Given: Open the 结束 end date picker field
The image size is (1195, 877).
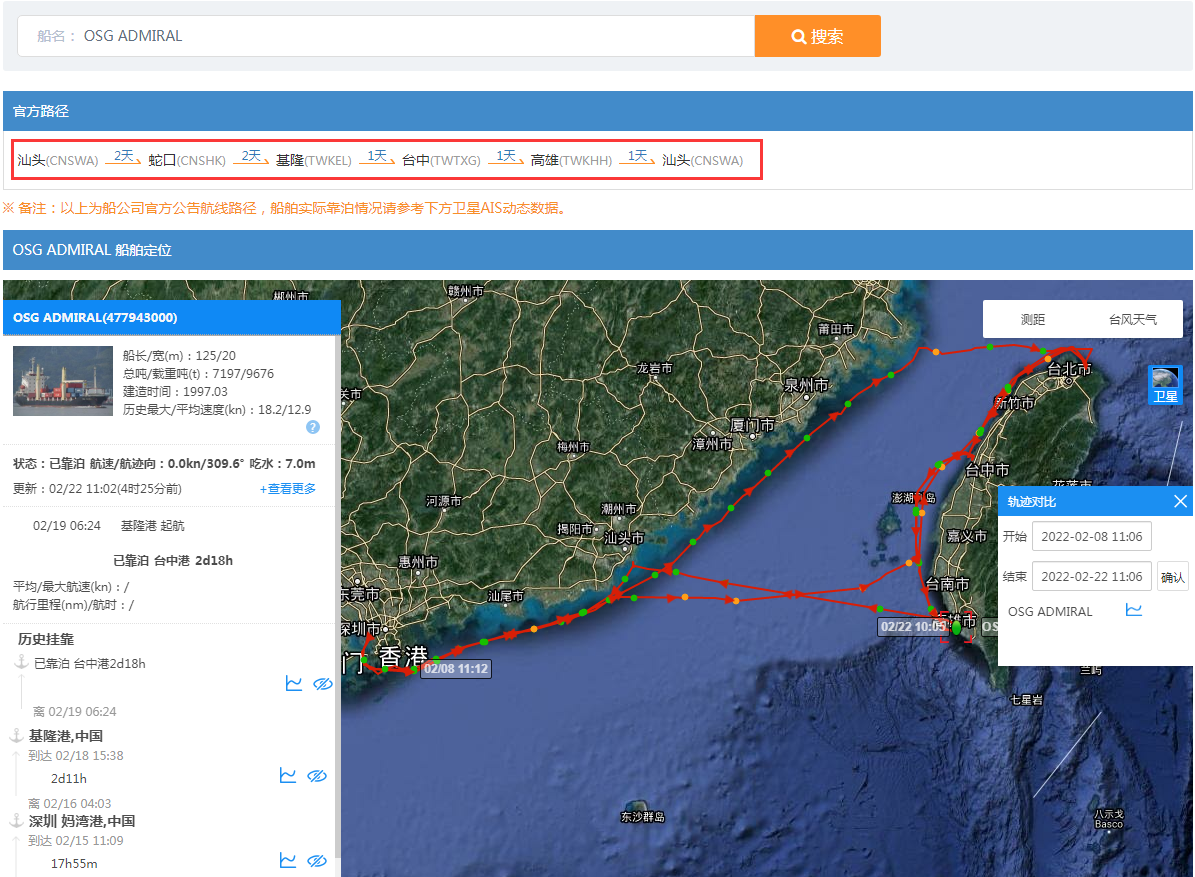Looking at the screenshot, I should (1091, 577).
